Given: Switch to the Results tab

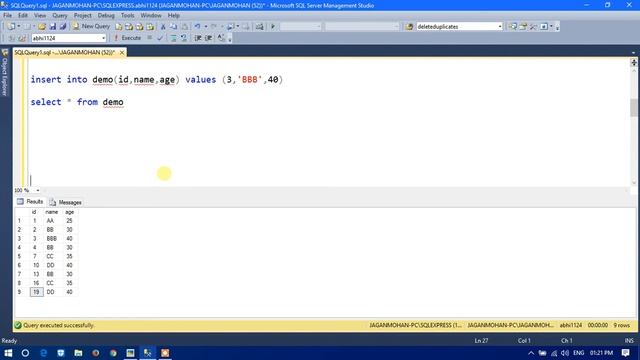Looking at the screenshot, I should (x=30, y=202).
